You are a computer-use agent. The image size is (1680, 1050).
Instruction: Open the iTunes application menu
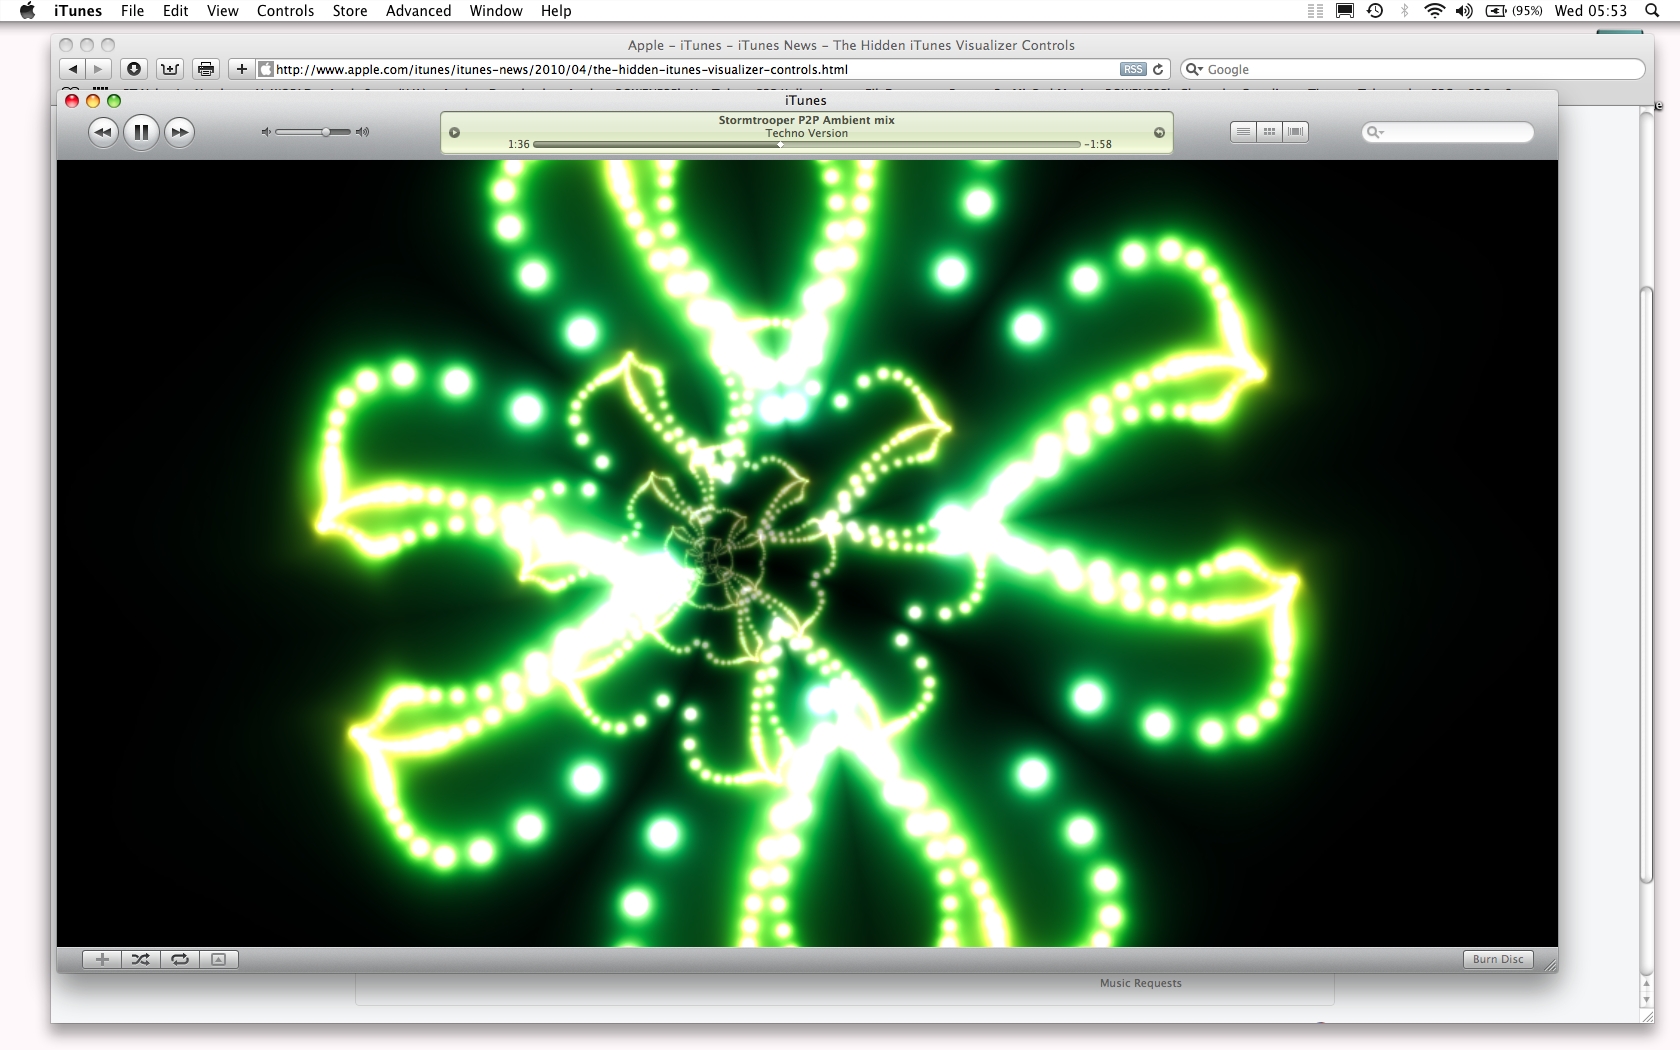(78, 11)
